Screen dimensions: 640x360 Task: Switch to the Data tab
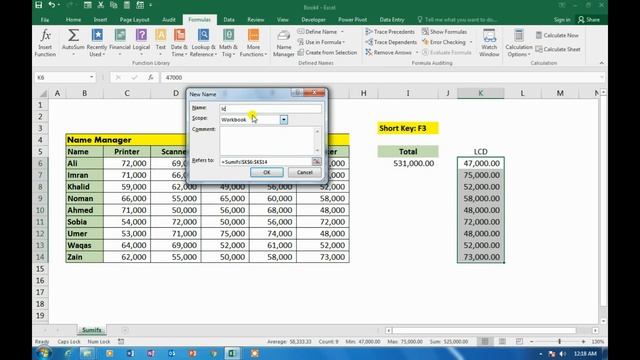tap(229, 20)
